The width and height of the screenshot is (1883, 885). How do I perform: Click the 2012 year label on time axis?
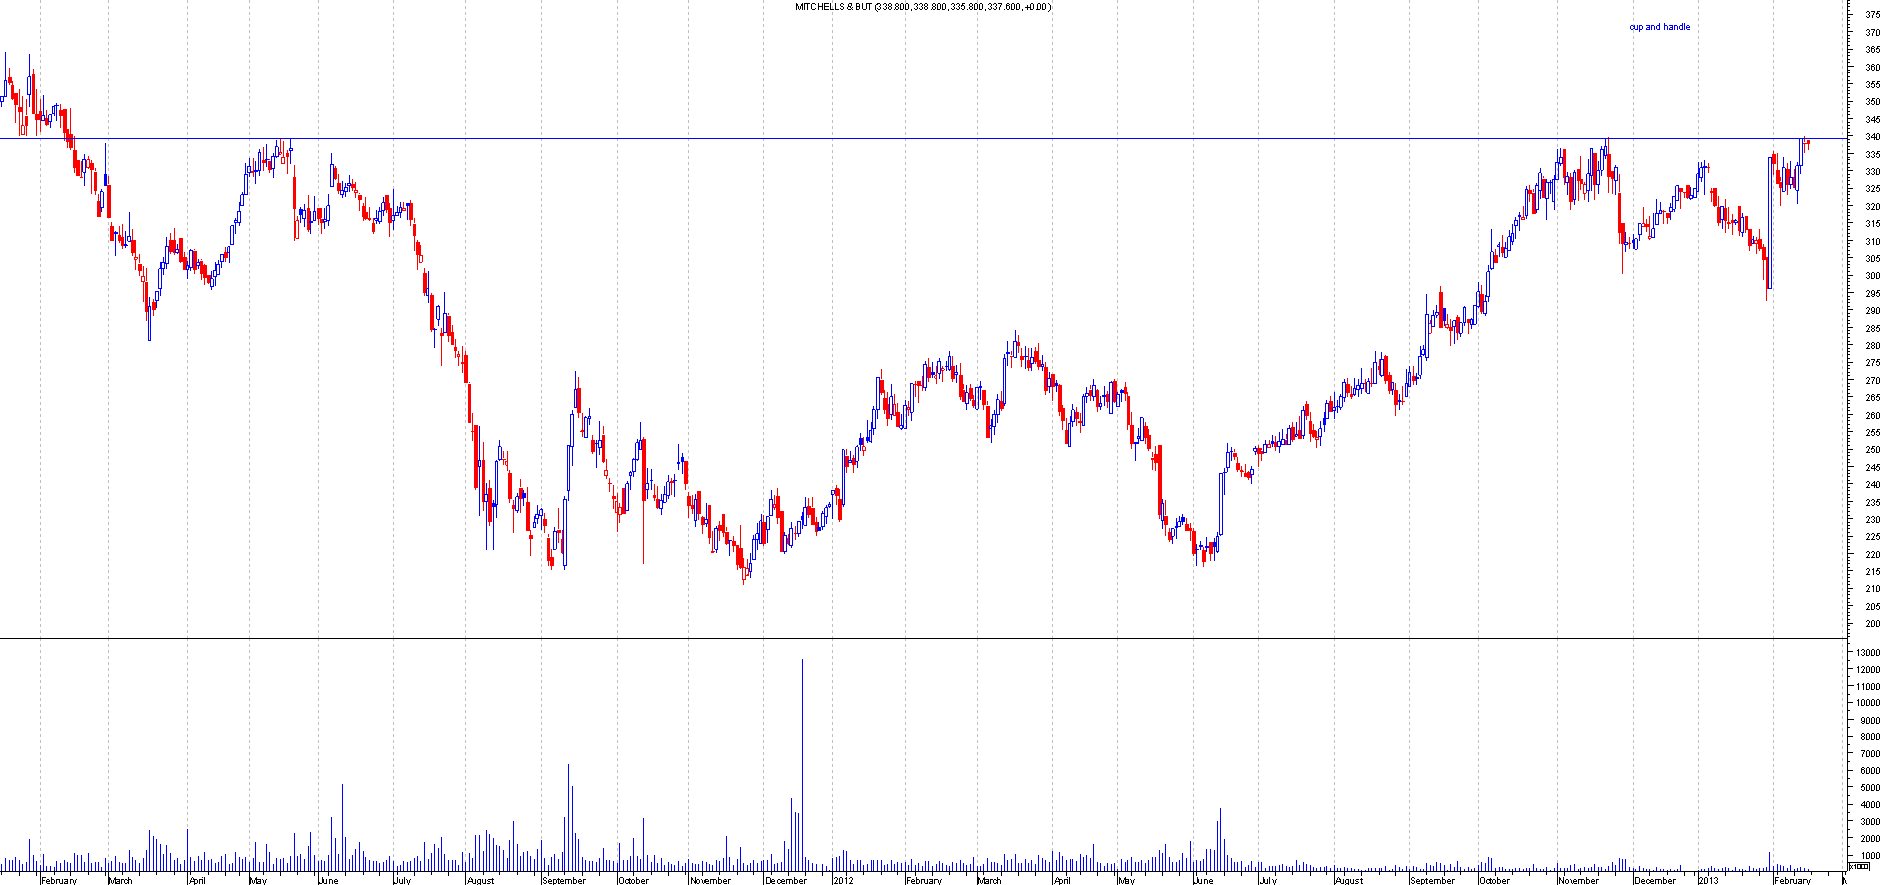pos(843,880)
